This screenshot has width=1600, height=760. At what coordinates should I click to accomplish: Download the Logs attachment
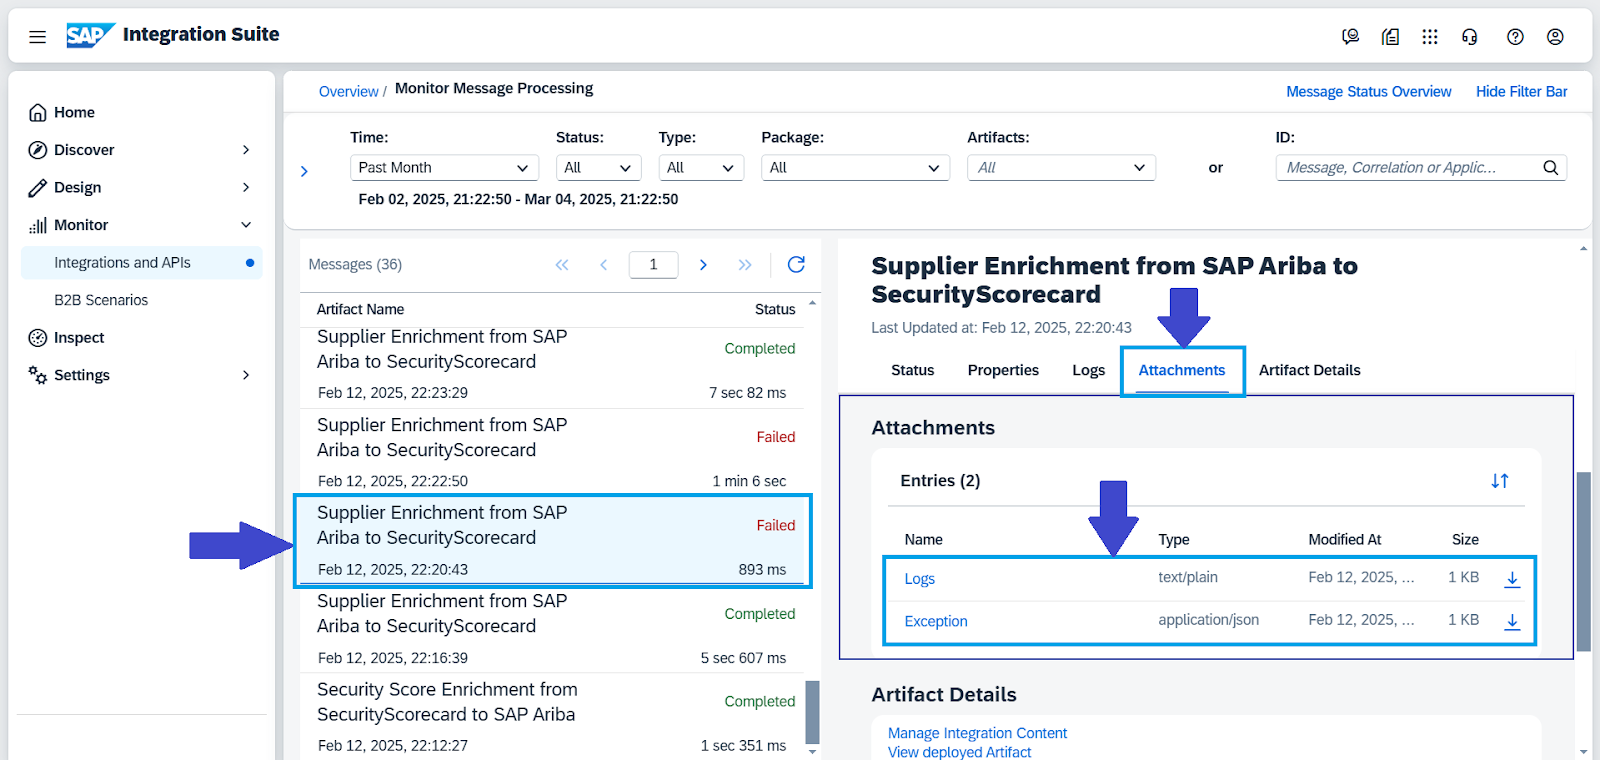point(1512,579)
